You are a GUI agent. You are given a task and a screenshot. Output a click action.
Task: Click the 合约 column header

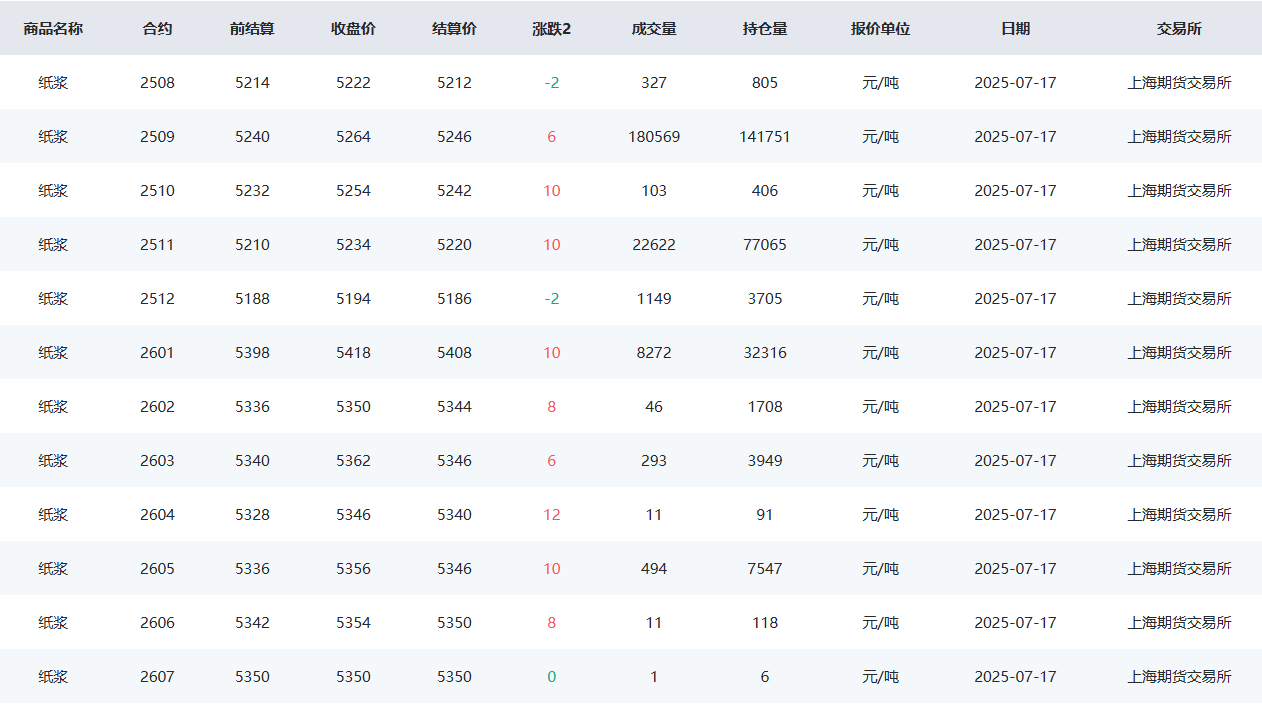[157, 29]
